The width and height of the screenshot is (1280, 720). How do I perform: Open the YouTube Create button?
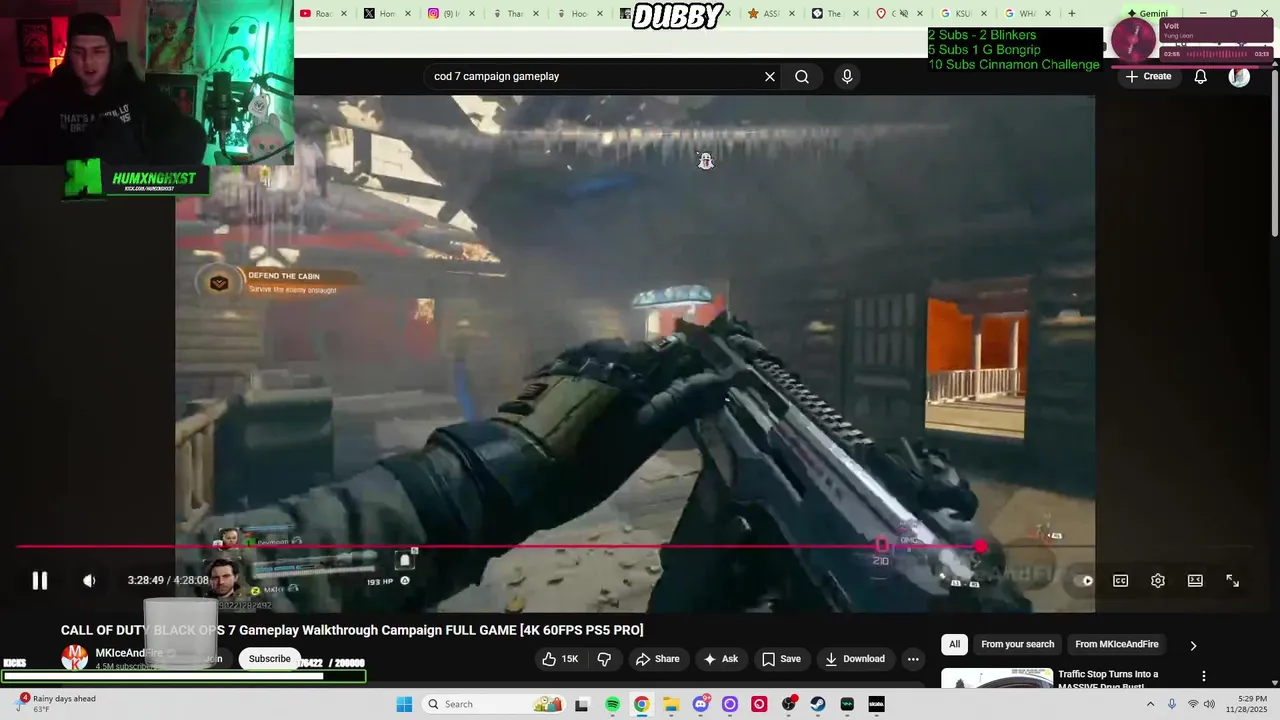(1148, 77)
